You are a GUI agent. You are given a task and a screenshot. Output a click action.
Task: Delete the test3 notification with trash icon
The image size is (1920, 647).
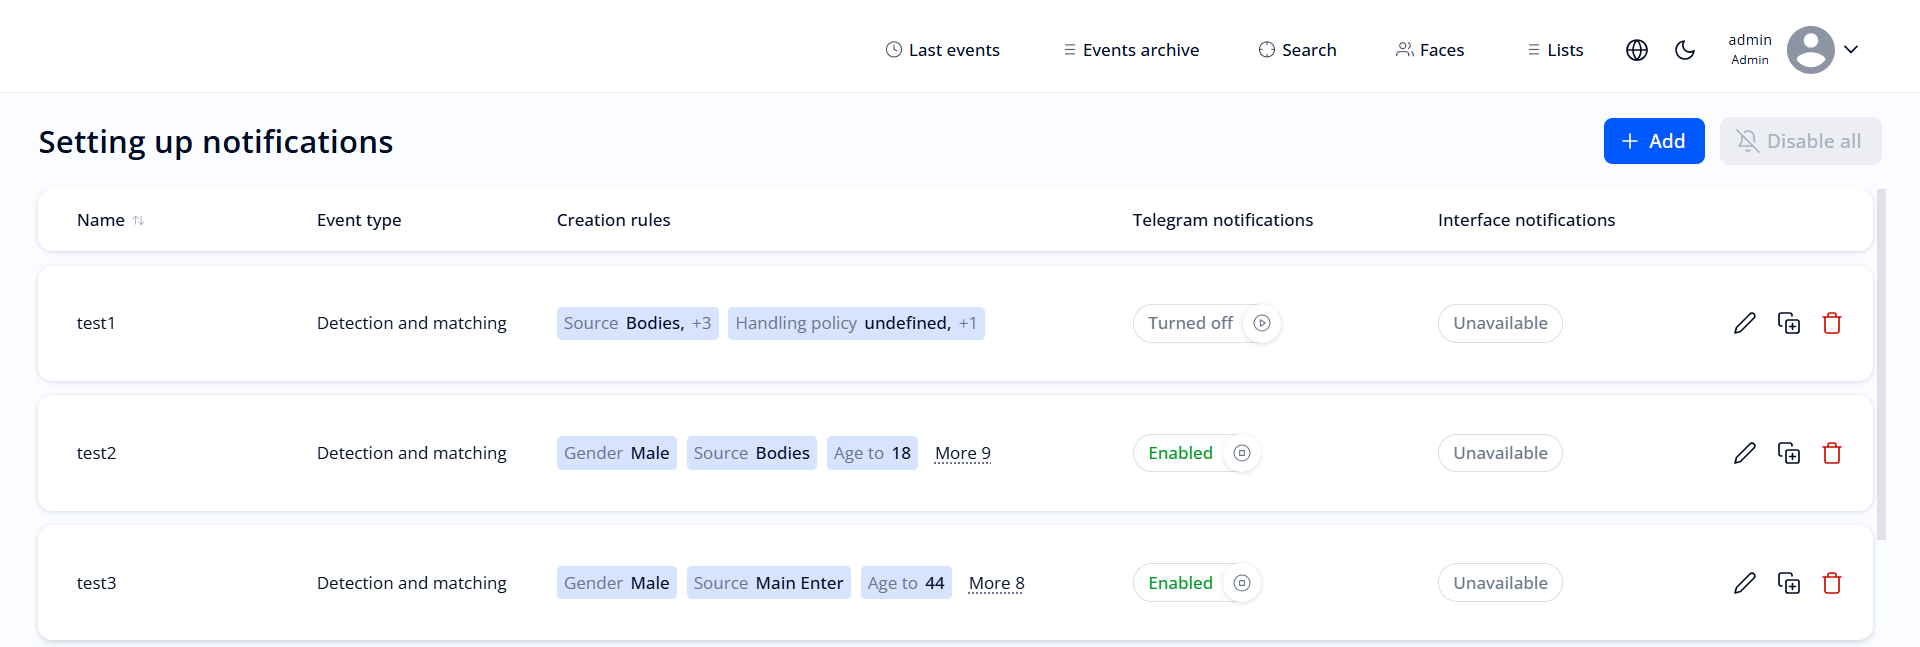[x=1833, y=583]
